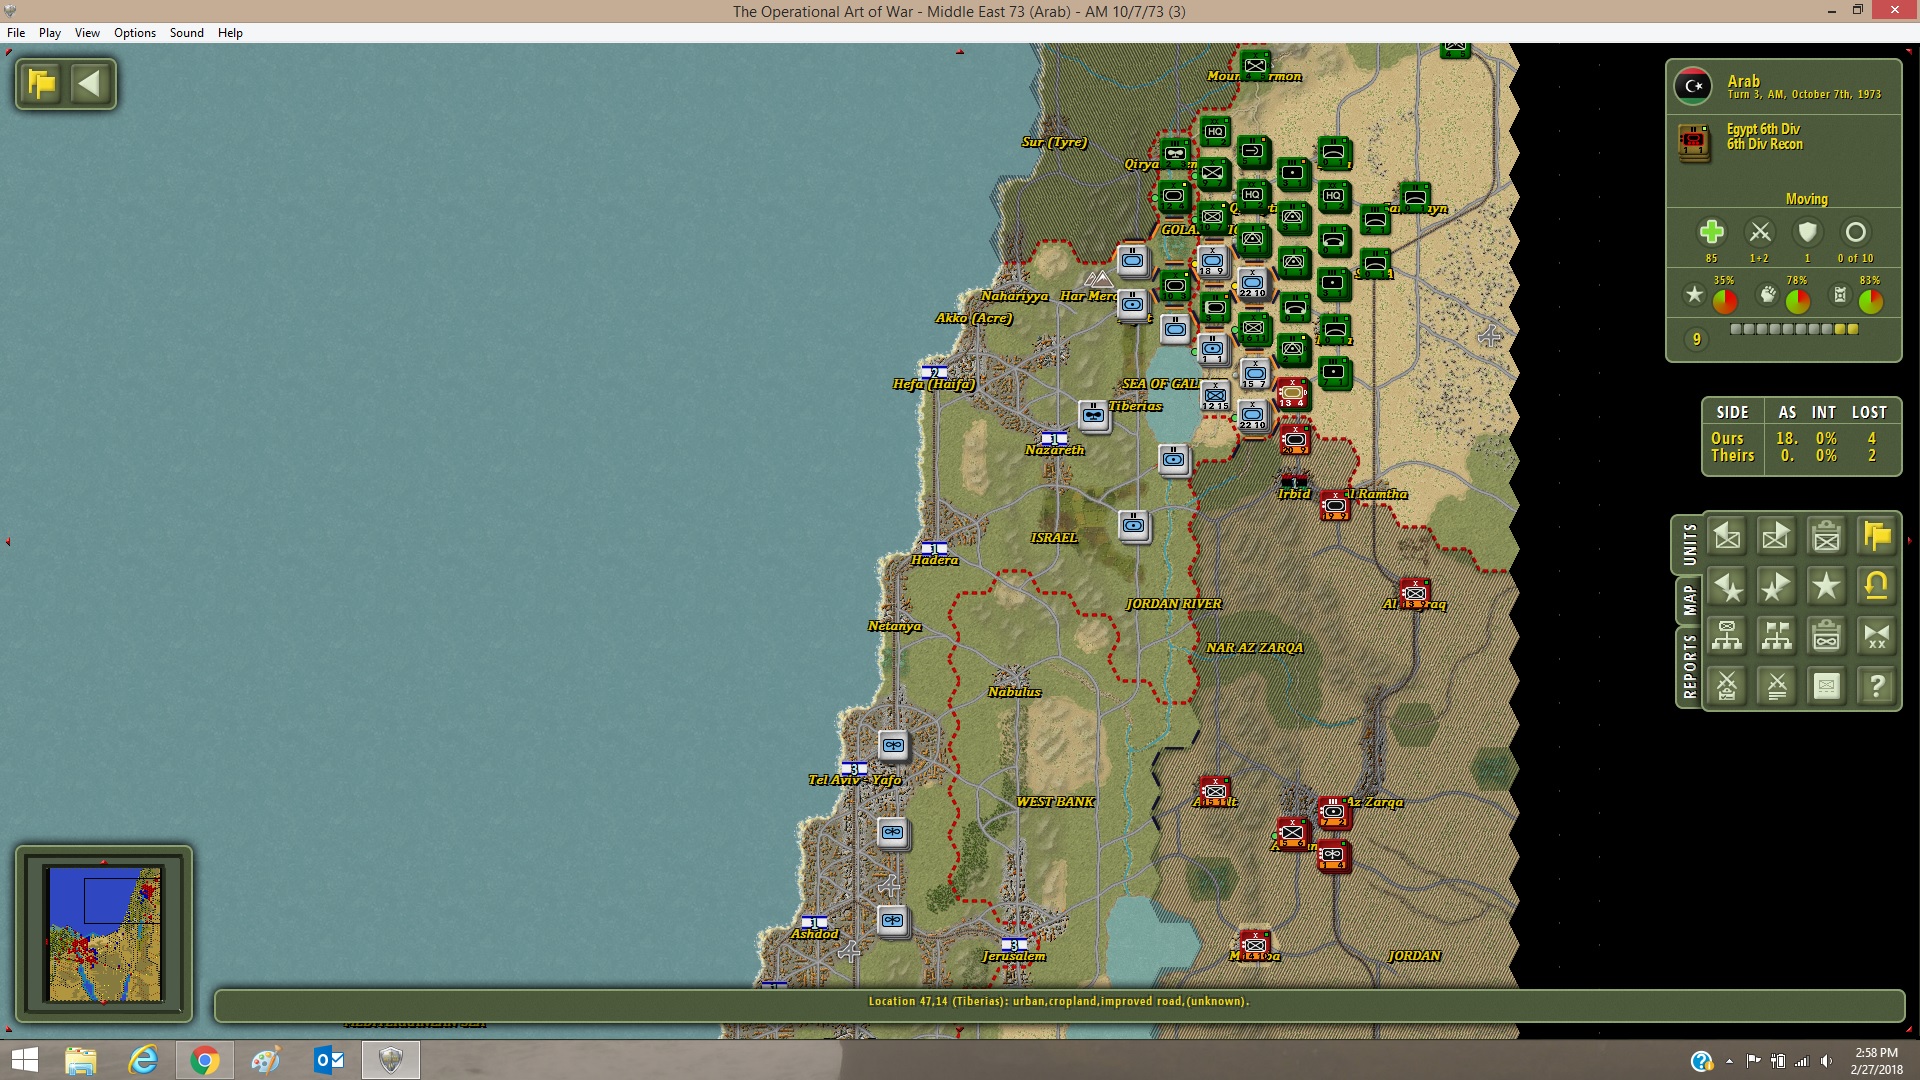
Task: Switch to the MAP tab
Action: pyautogui.click(x=1689, y=600)
